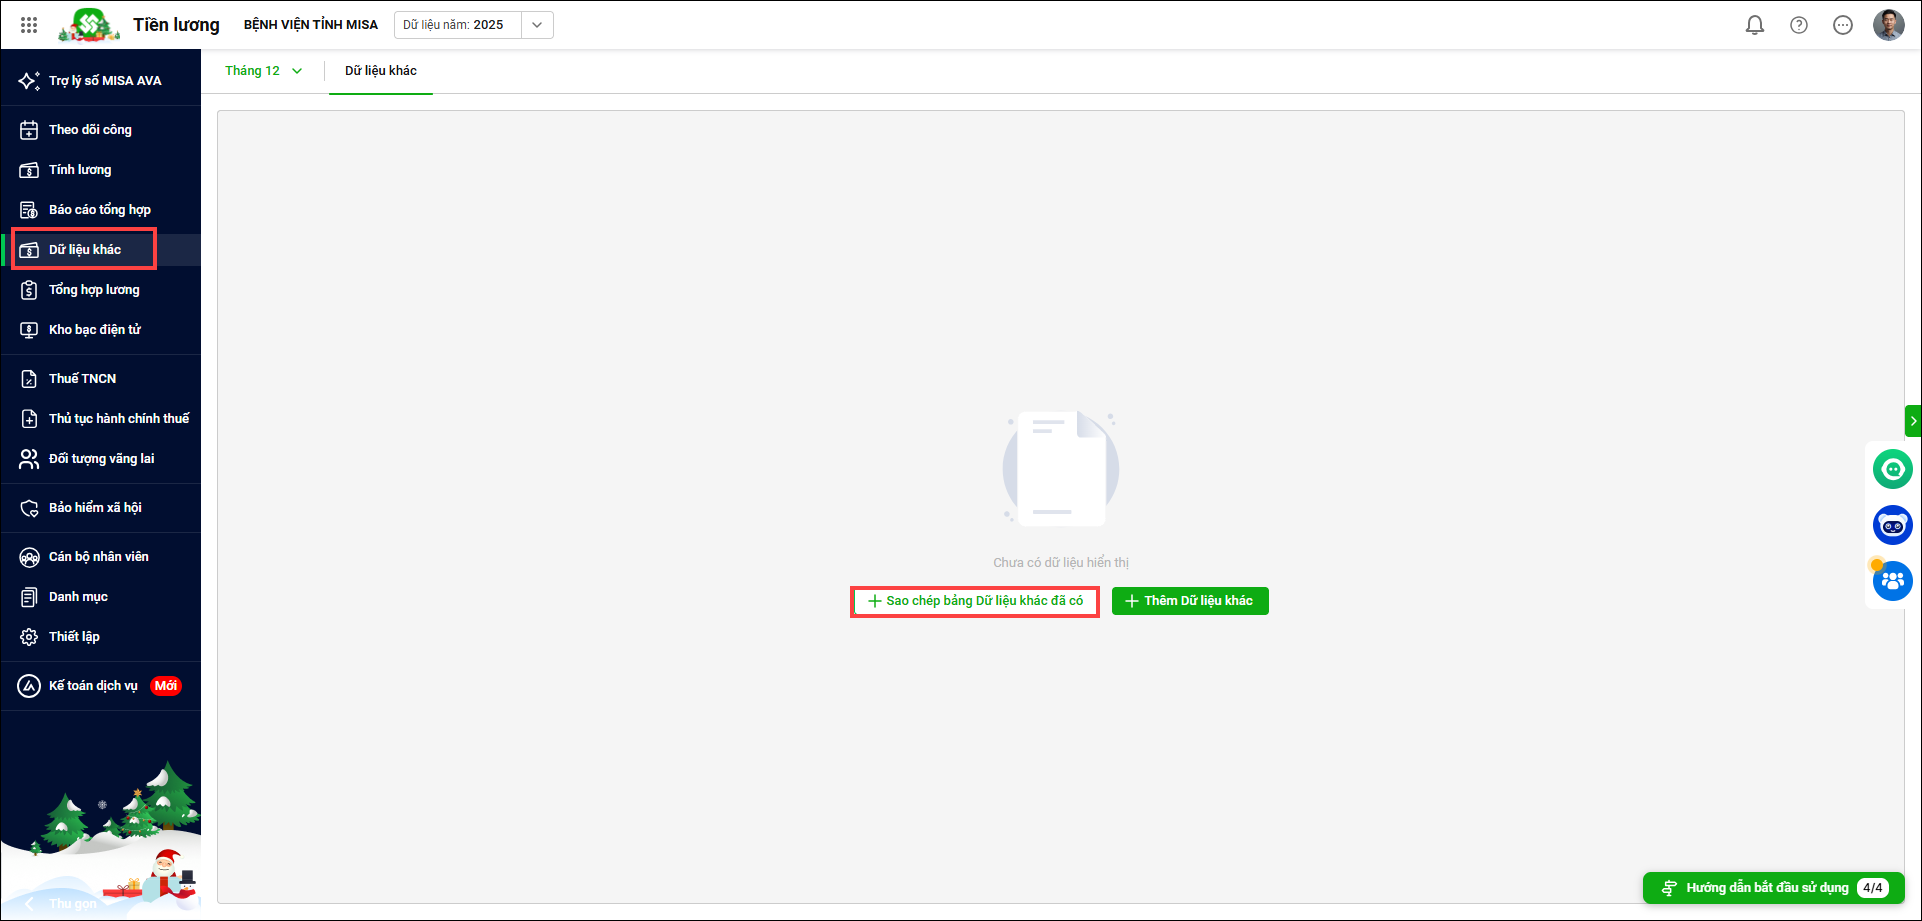This screenshot has width=1922, height=921.
Task: Open the Dữ liệu năm 2025 dropdown
Action: click(537, 25)
